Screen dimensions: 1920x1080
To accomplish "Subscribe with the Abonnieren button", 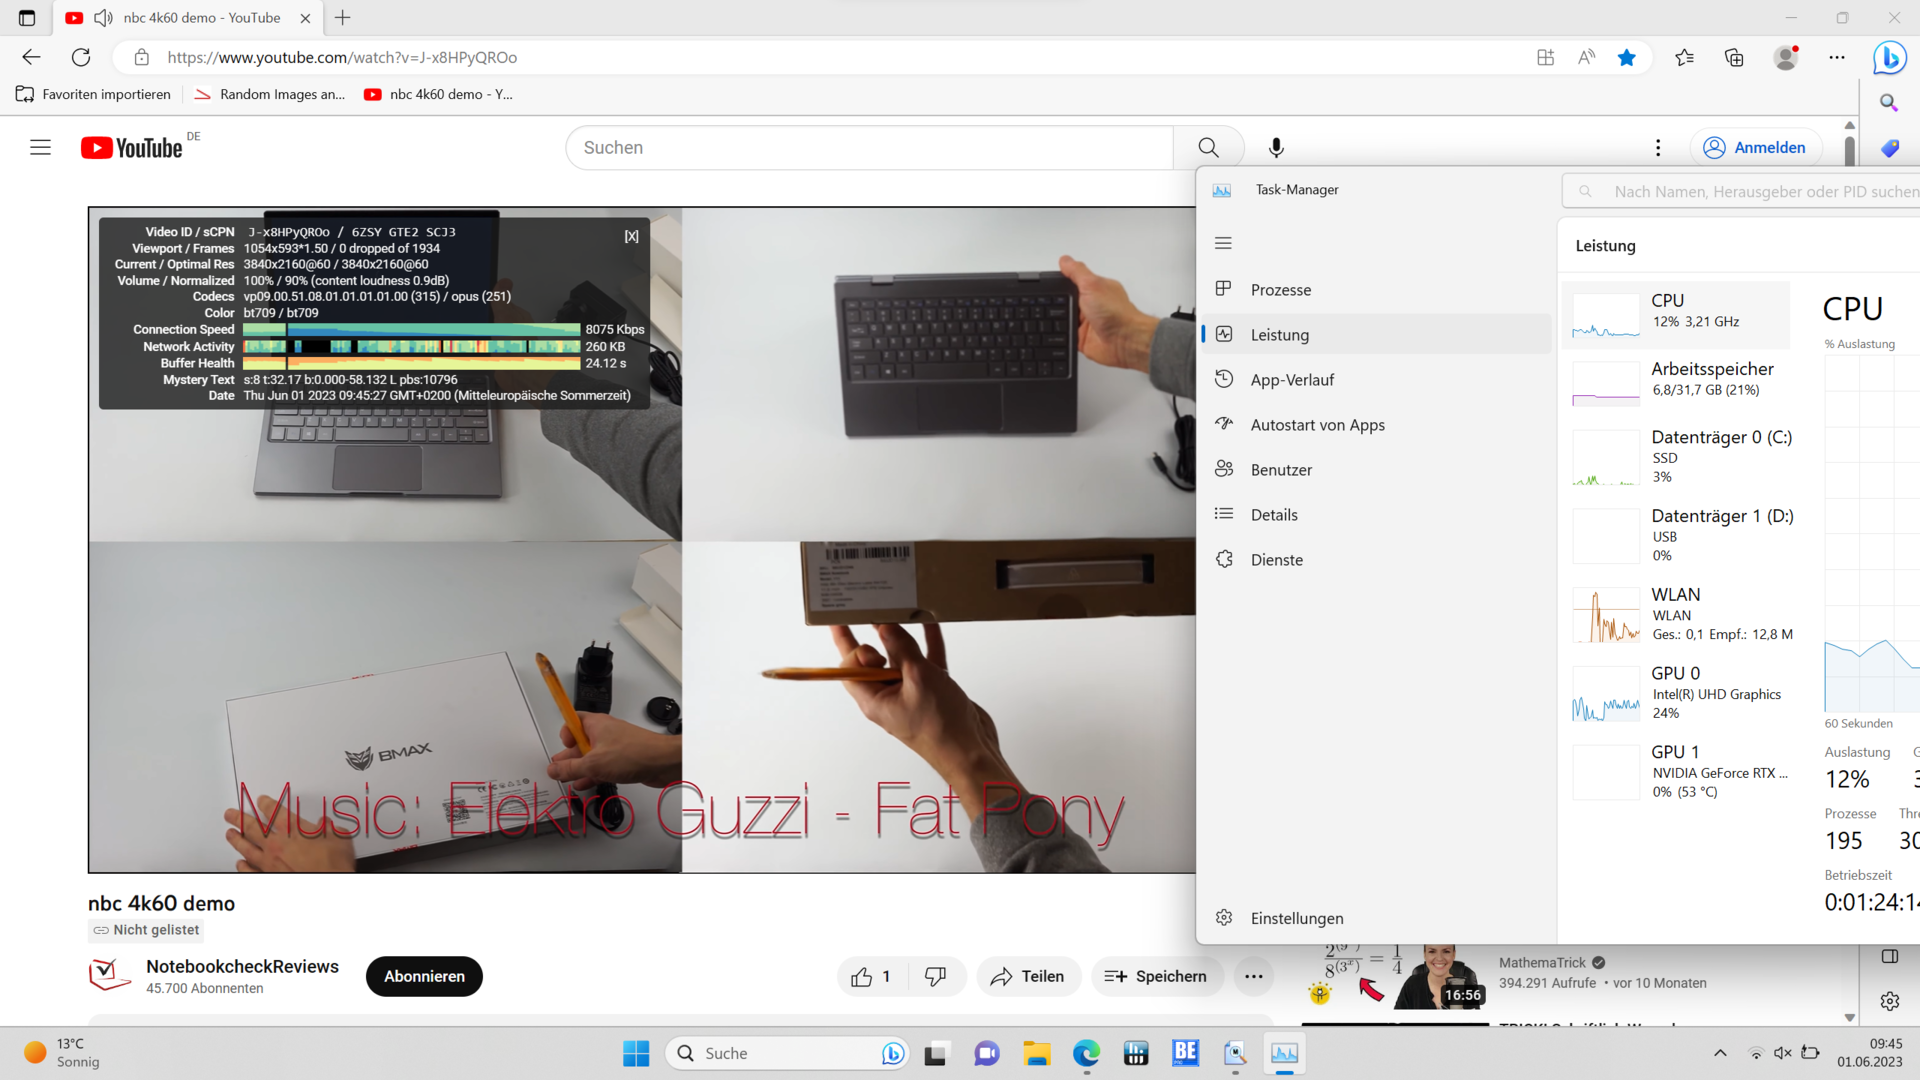I will pos(424,977).
